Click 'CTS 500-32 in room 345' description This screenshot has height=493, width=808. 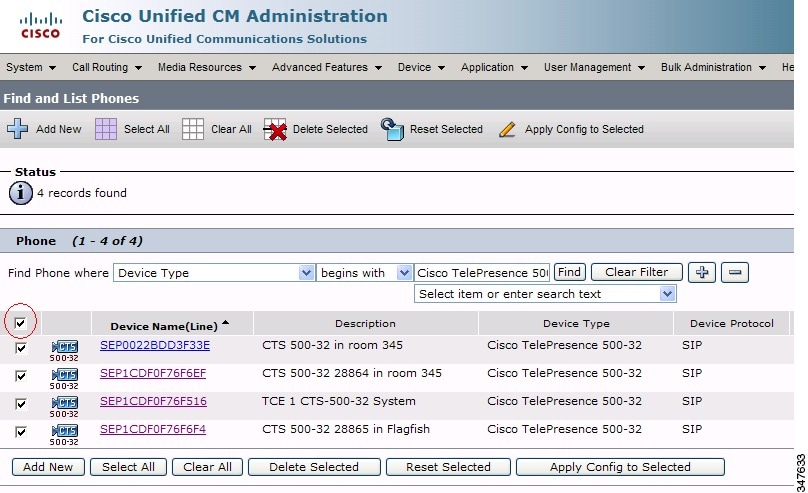point(332,345)
